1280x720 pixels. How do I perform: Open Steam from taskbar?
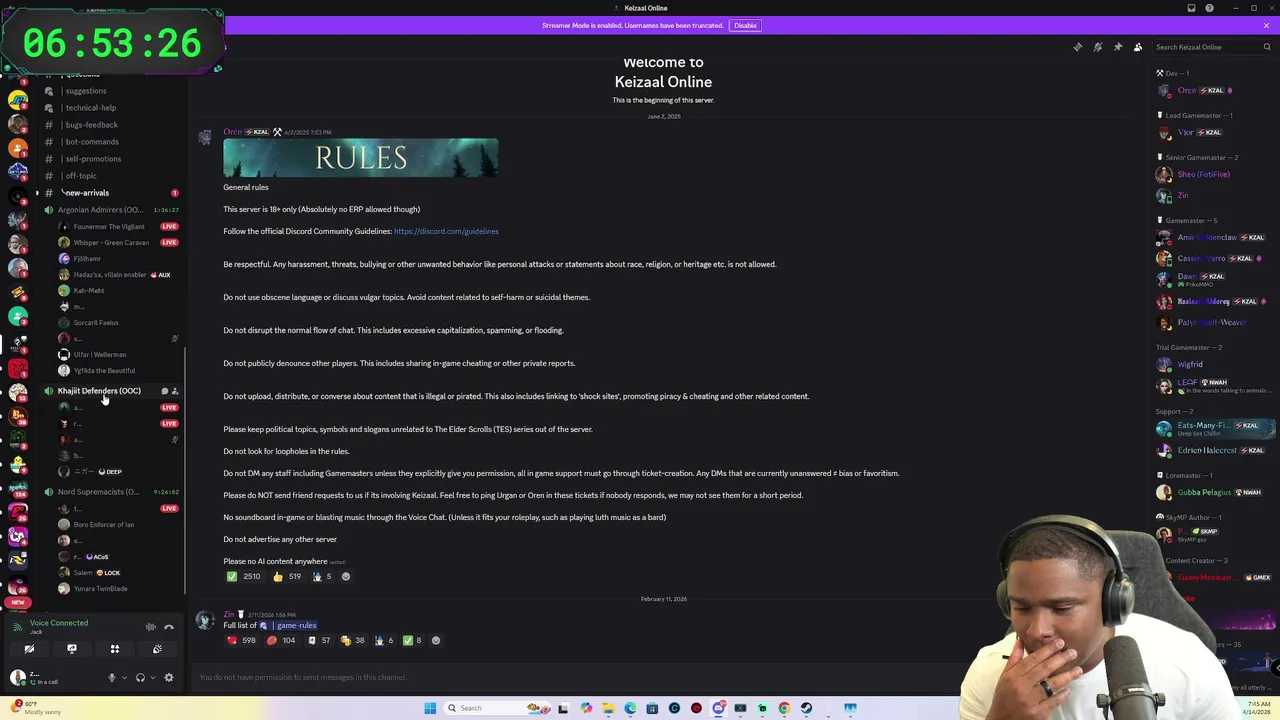[x=806, y=708]
